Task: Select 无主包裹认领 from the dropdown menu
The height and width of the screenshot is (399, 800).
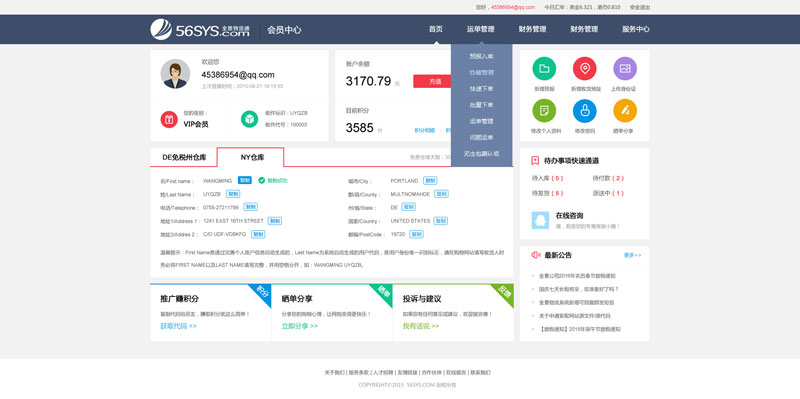Action: (482, 153)
